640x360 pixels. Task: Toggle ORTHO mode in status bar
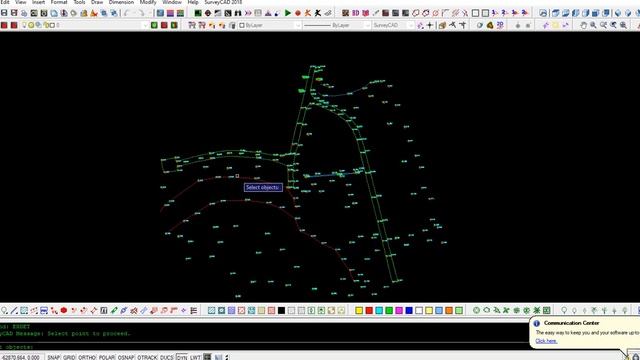tap(87, 357)
